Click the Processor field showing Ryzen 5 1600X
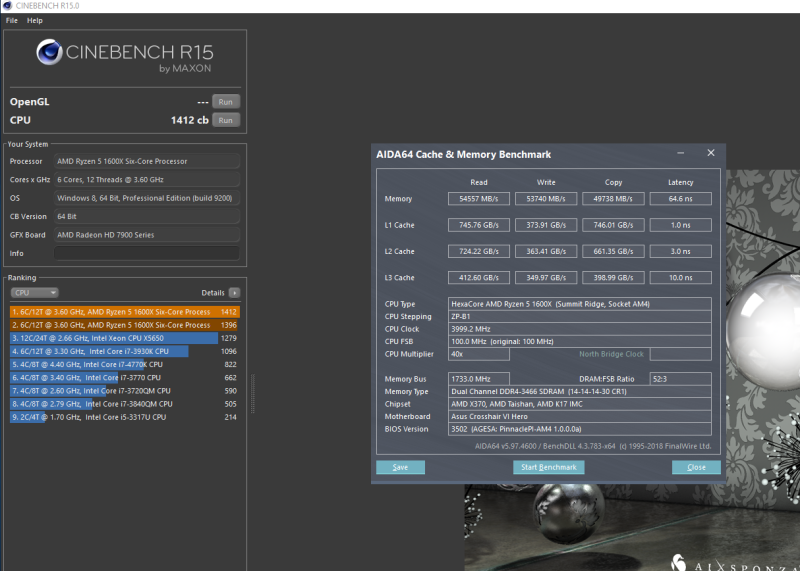The height and width of the screenshot is (571, 800). (x=146, y=161)
